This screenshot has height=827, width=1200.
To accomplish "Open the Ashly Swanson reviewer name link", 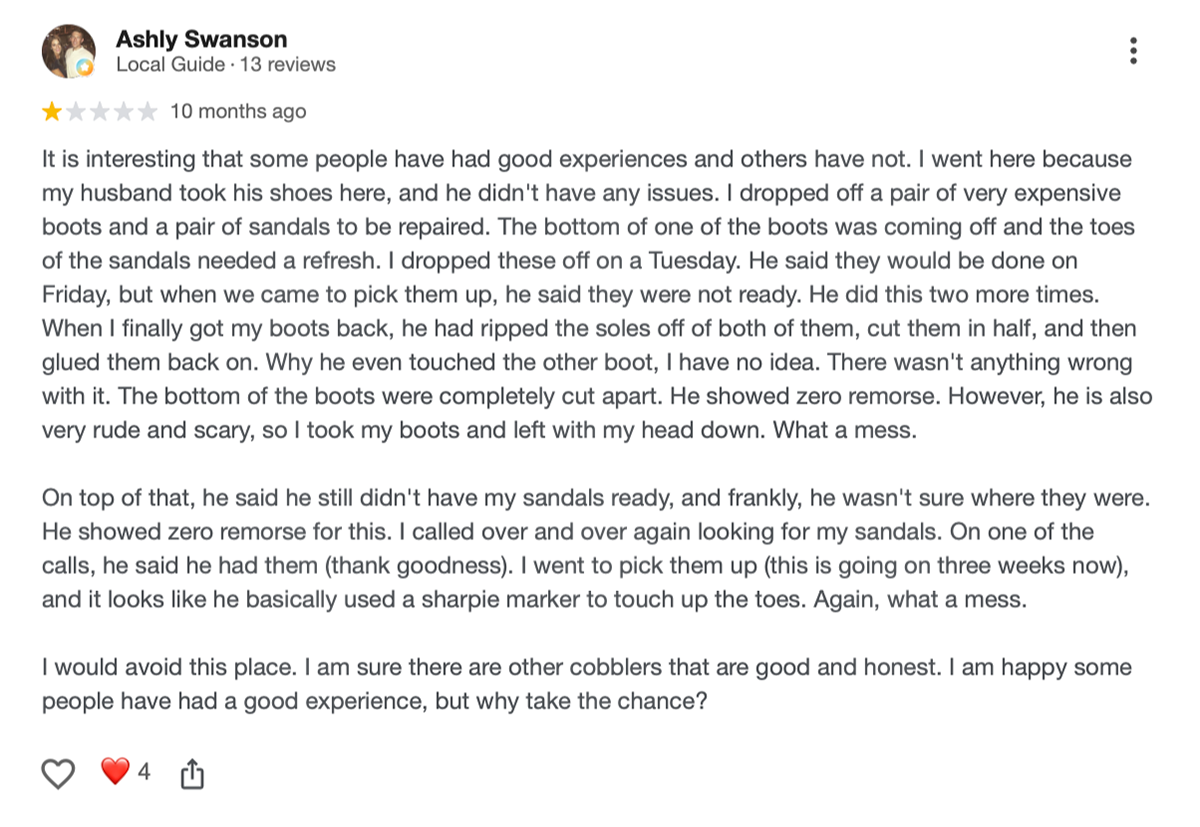I will tap(201, 39).
